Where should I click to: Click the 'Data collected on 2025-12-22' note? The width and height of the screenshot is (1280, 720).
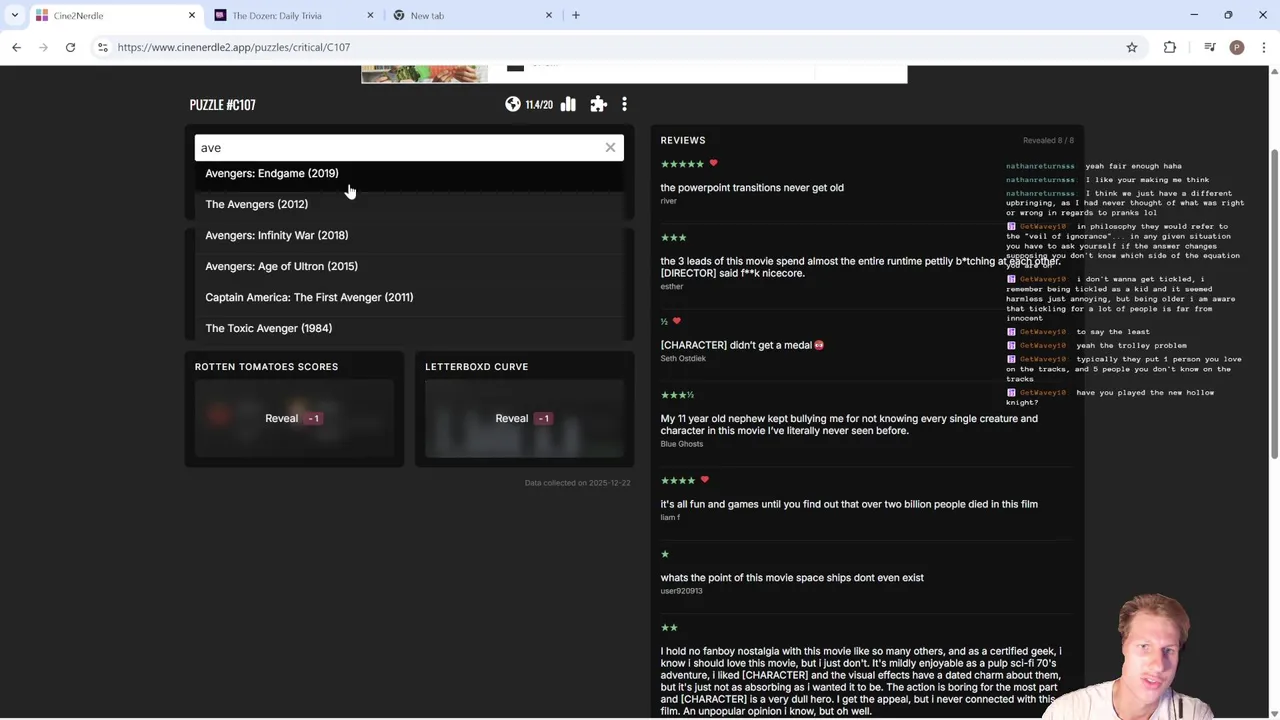[x=578, y=483]
